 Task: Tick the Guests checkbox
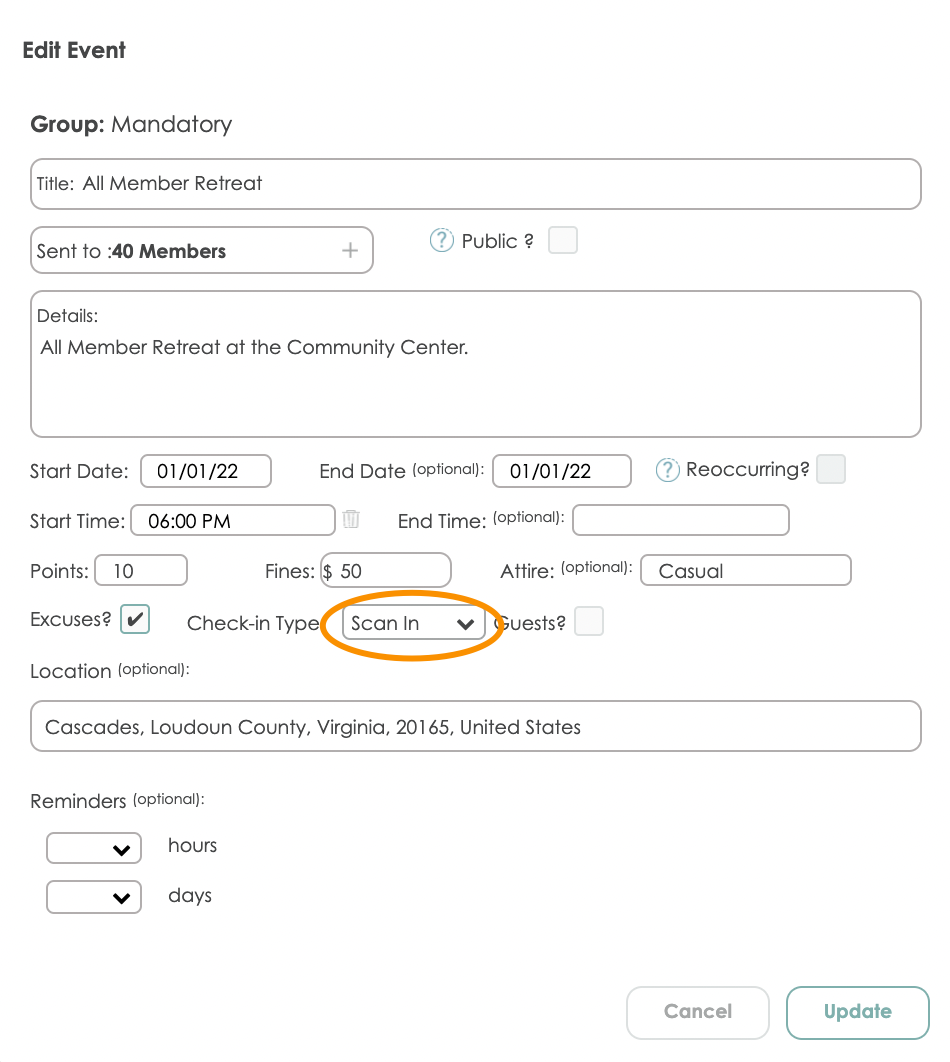(x=588, y=621)
